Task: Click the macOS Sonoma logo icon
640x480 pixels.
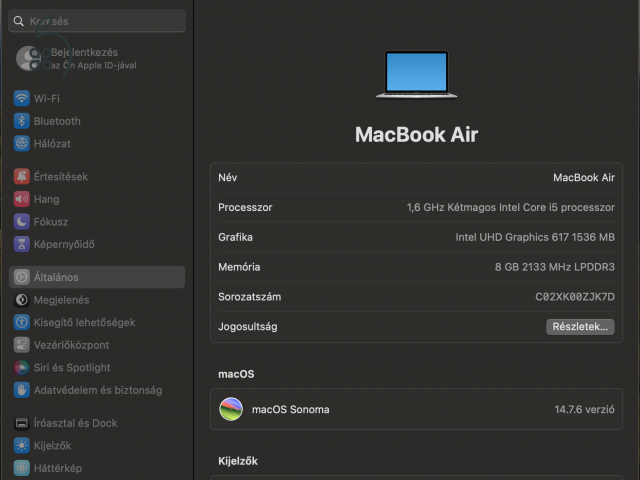Action: [x=231, y=409]
